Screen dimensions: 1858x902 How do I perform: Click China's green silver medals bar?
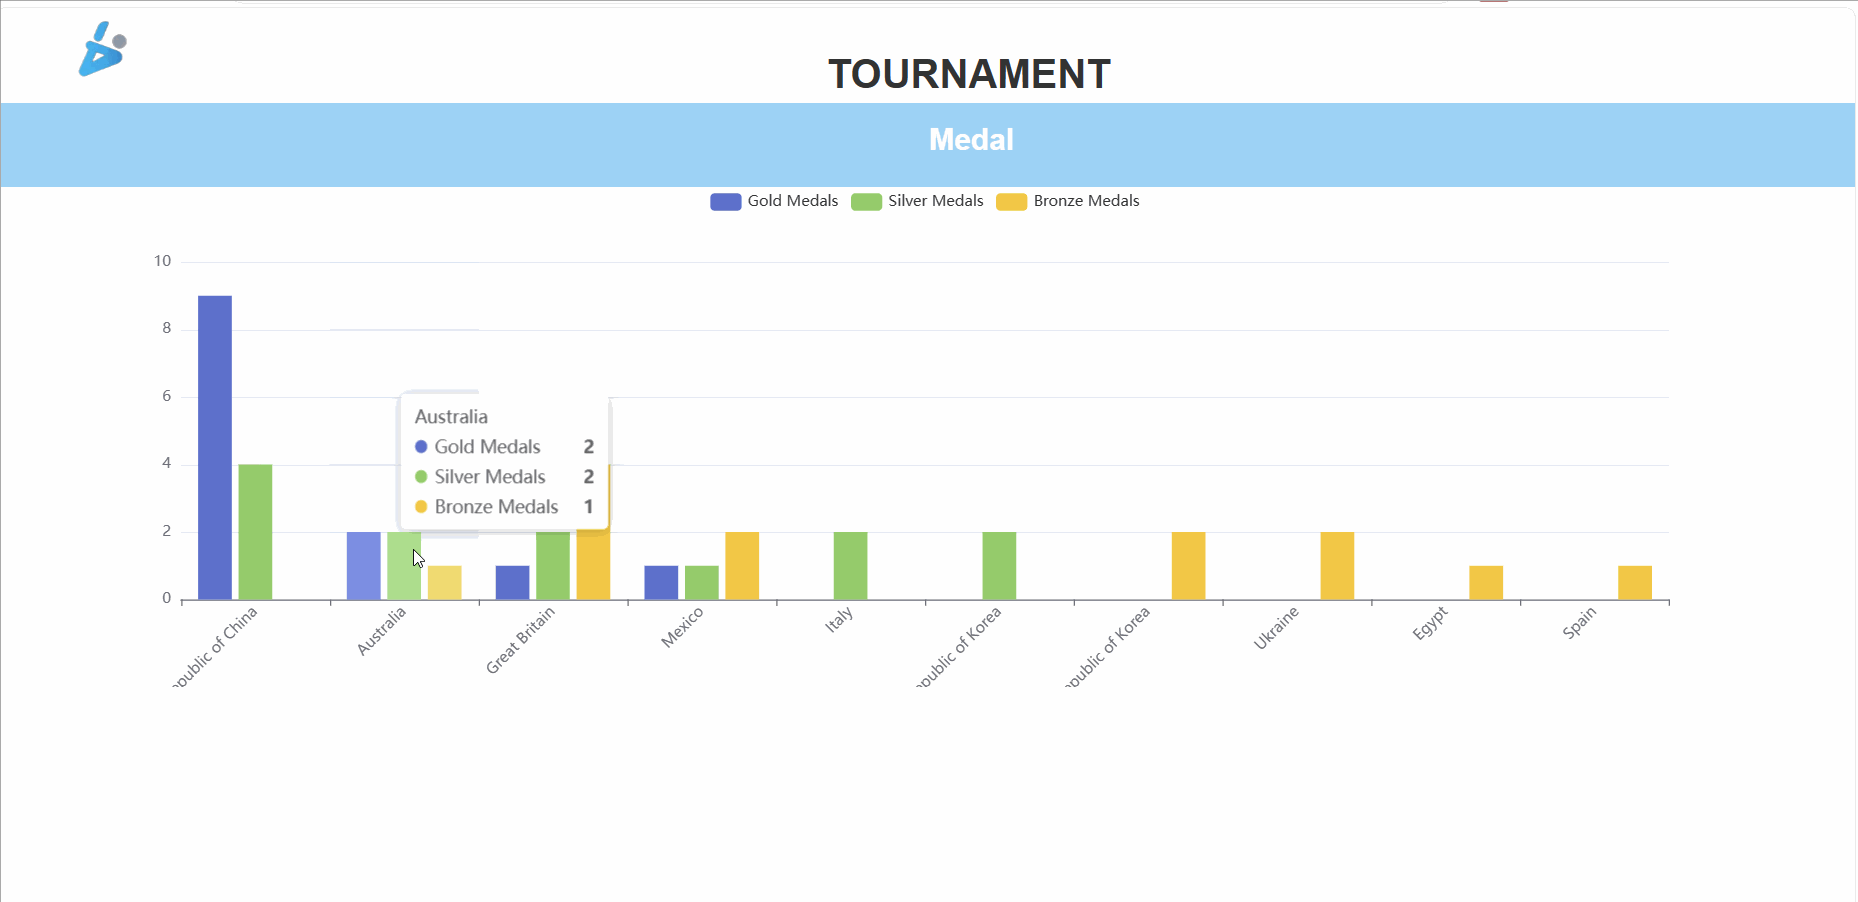(x=255, y=532)
